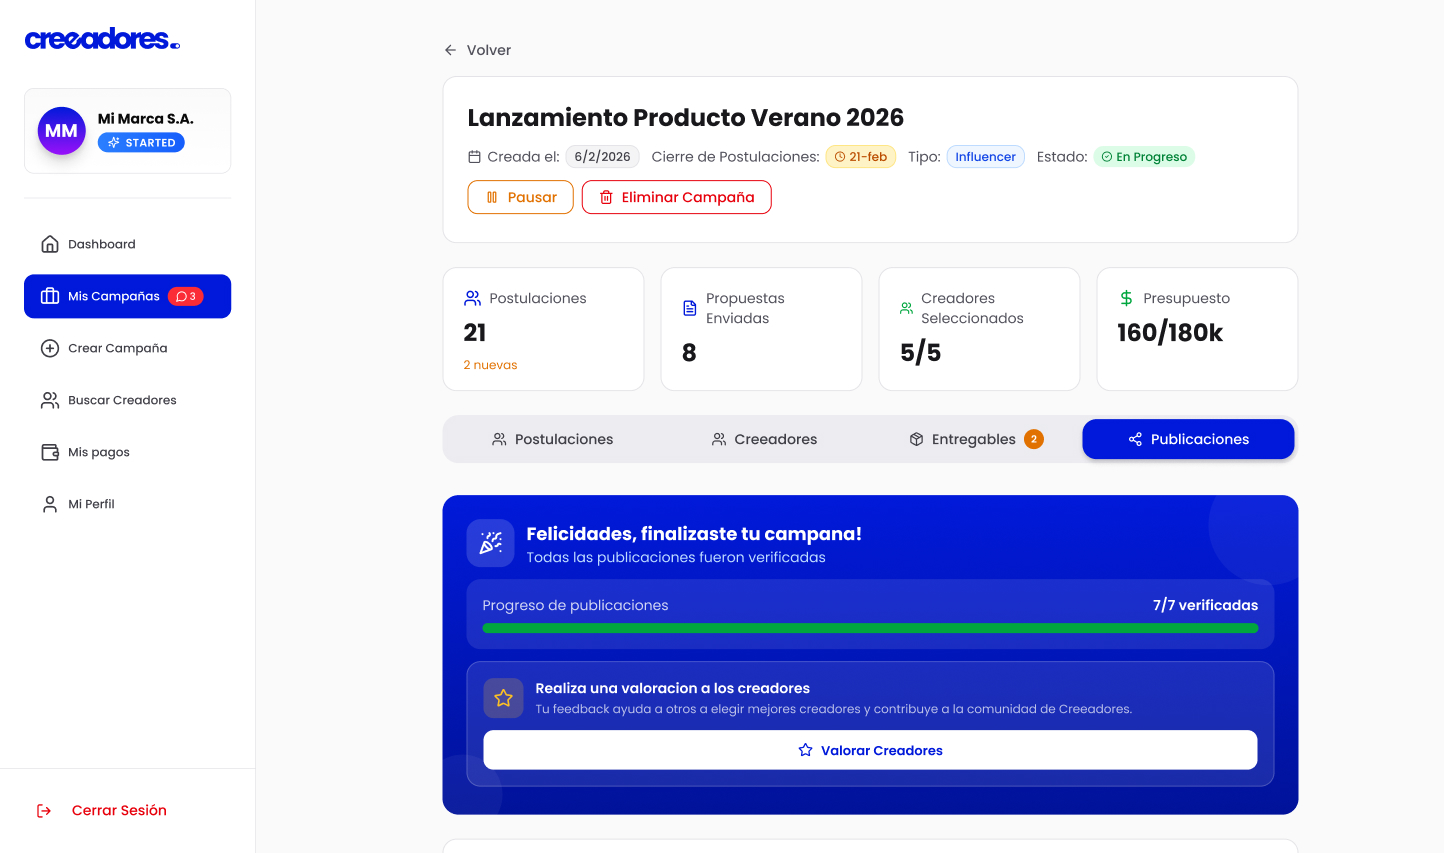
Task: Click the green publications progress bar
Action: [870, 628]
